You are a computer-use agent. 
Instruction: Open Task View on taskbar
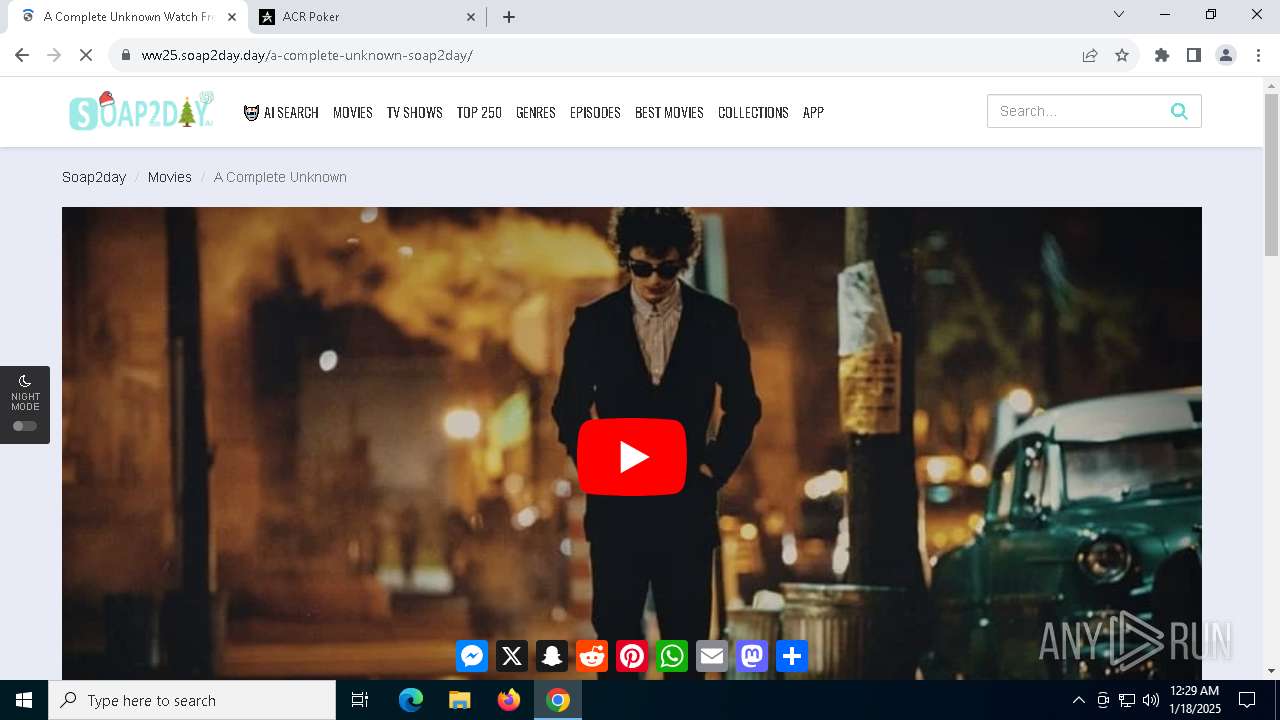[360, 700]
